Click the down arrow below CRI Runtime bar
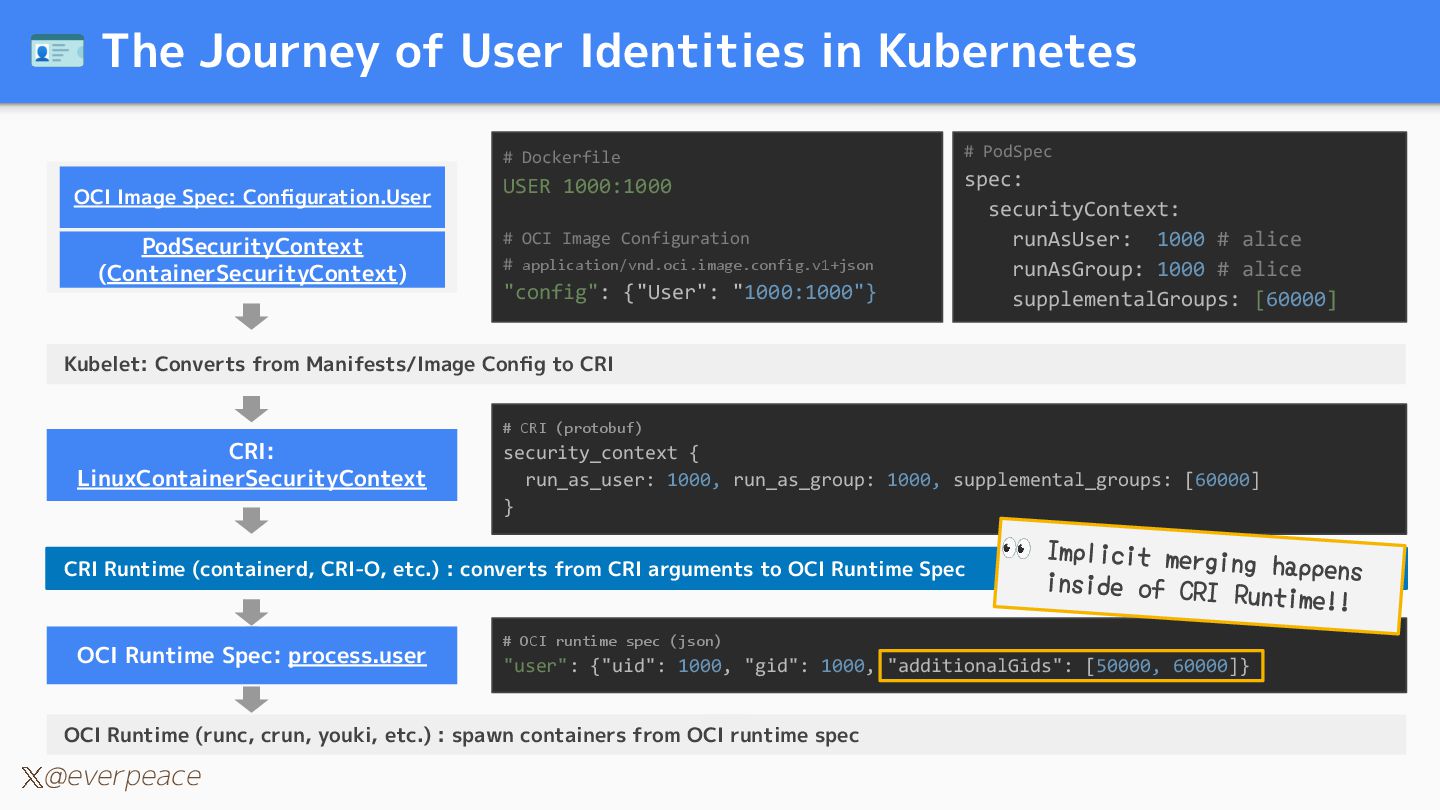 (x=251, y=611)
